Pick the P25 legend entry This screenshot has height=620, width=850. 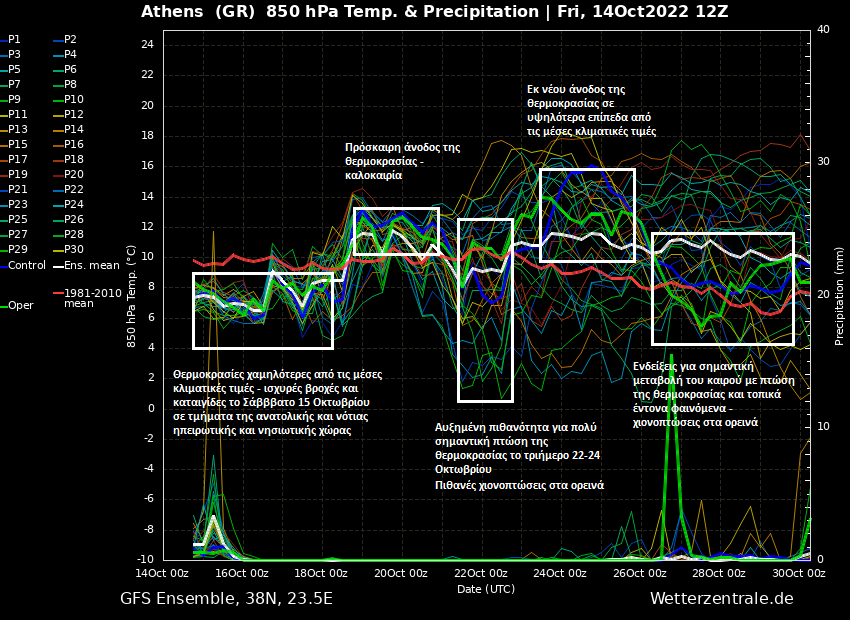[14, 219]
